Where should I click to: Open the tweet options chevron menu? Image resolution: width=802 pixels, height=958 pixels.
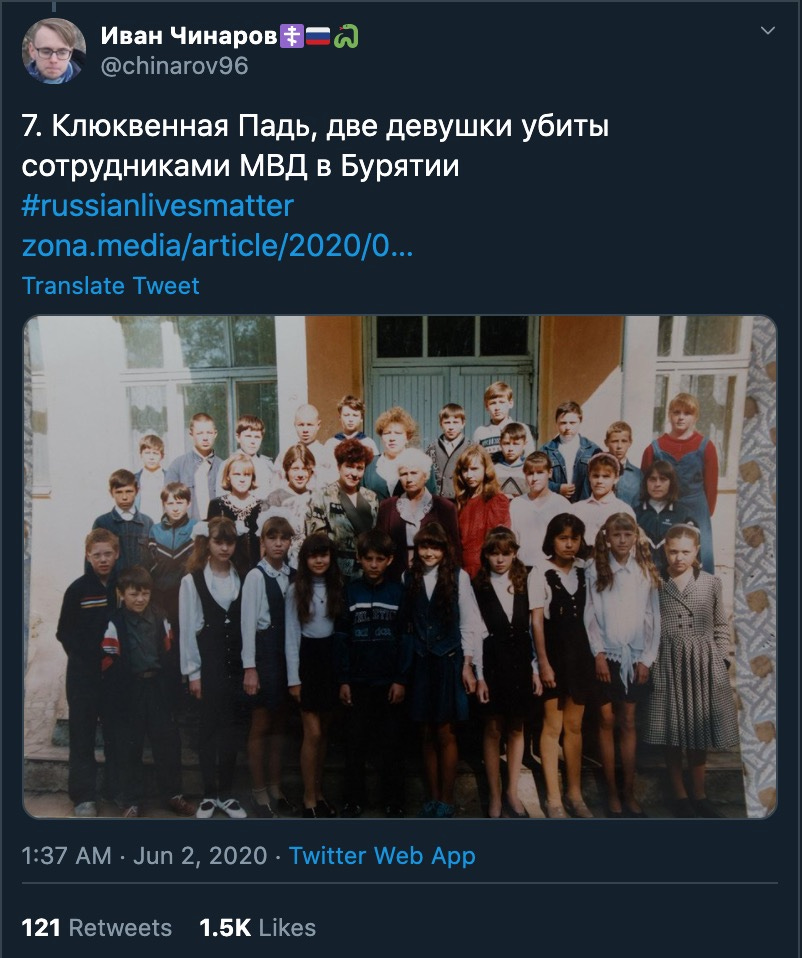tap(768, 31)
